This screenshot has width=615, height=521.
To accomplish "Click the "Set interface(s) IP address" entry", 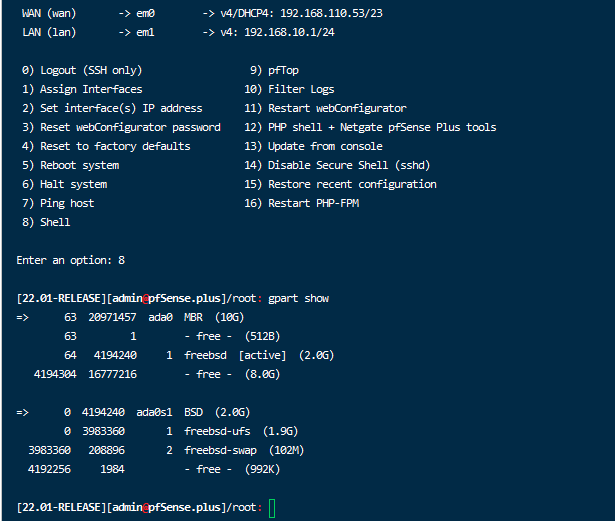I will (x=111, y=108).
